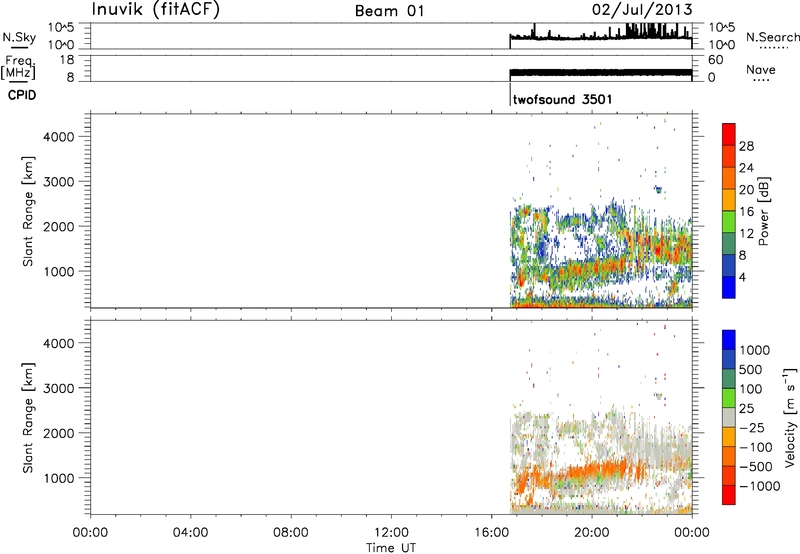Image resolution: width=800 pixels, height=554 pixels.
Task: Click the date "02/Jul/2013"
Action: click(642, 10)
